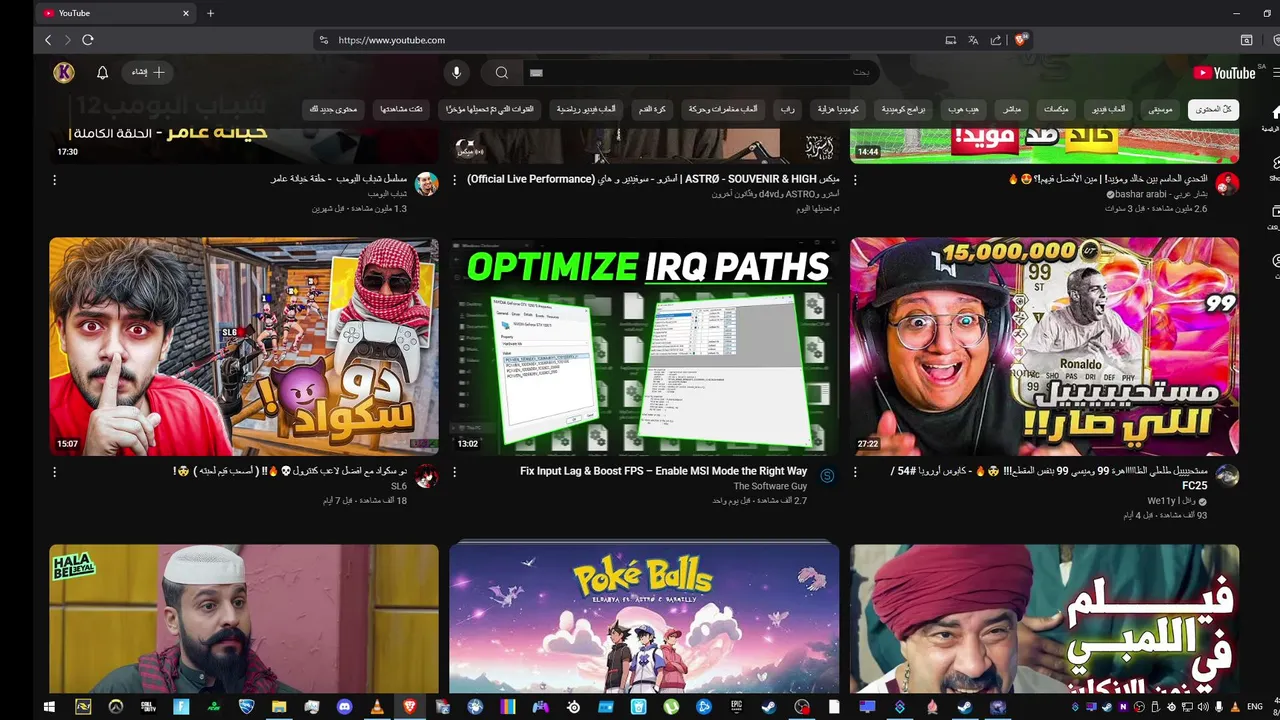Open Epic Games launcher from taskbar

click(736, 707)
